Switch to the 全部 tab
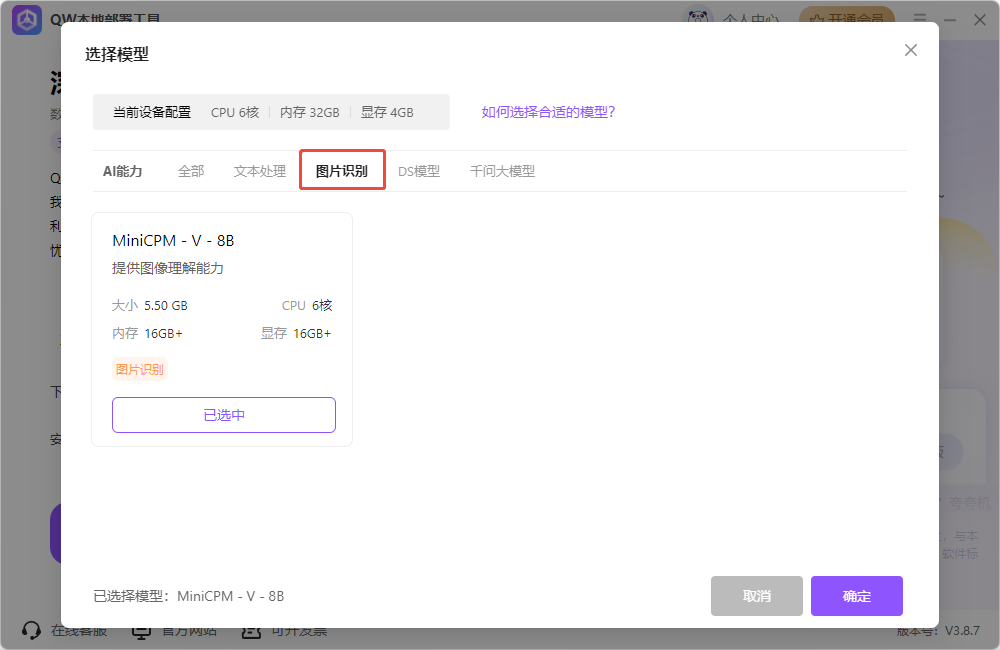 191,171
